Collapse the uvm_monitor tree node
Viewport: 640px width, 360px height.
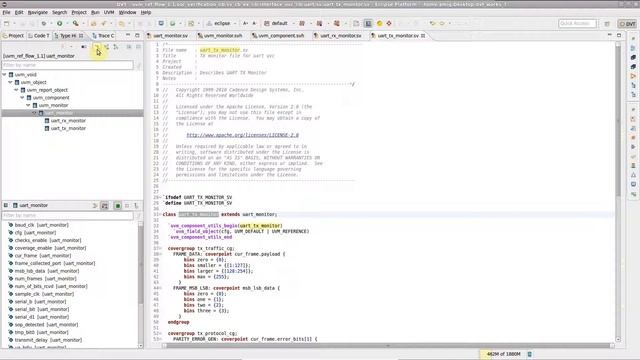pos(28,105)
